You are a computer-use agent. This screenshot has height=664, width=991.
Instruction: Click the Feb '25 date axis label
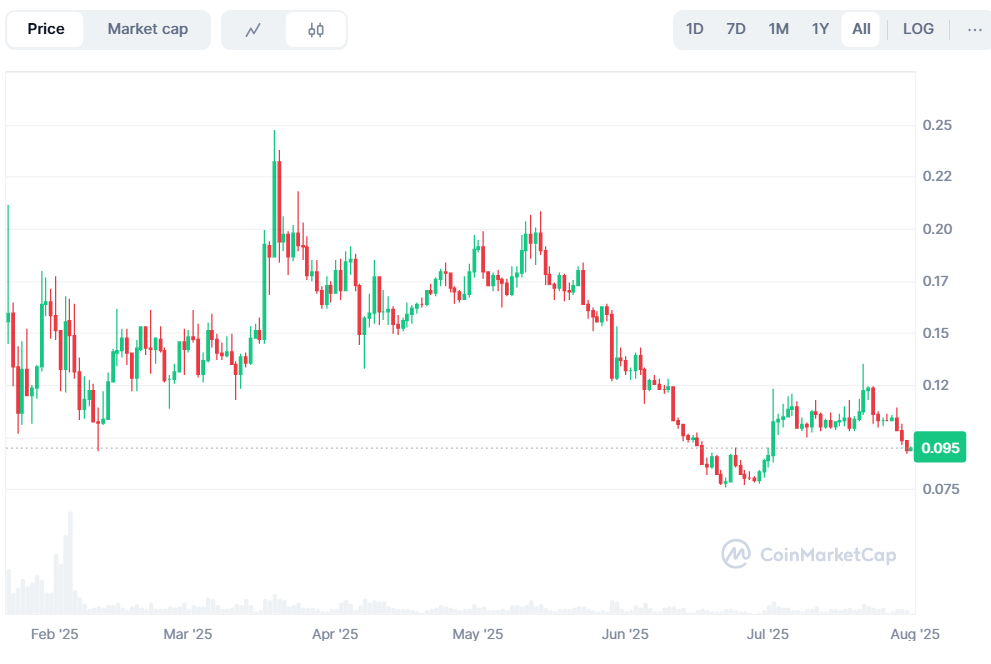click(x=55, y=634)
